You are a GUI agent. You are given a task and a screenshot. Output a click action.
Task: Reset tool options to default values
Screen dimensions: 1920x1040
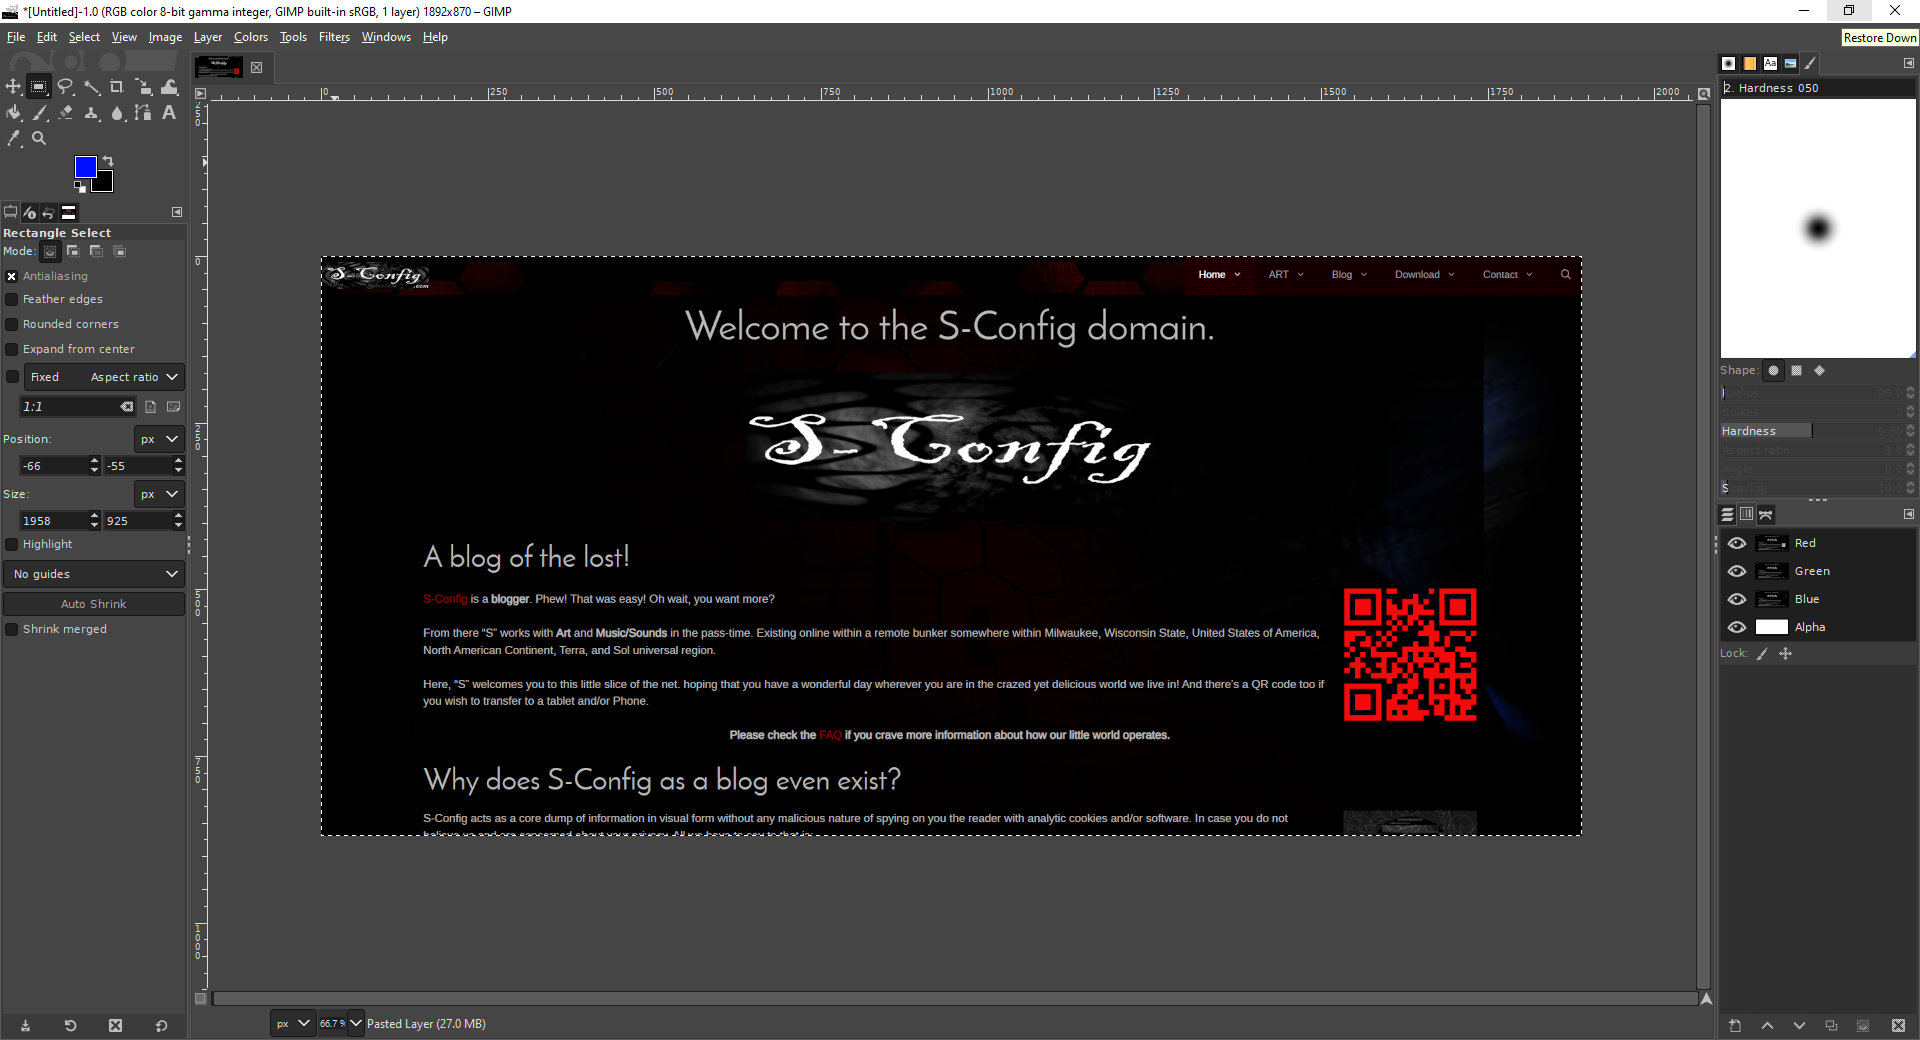(161, 1026)
